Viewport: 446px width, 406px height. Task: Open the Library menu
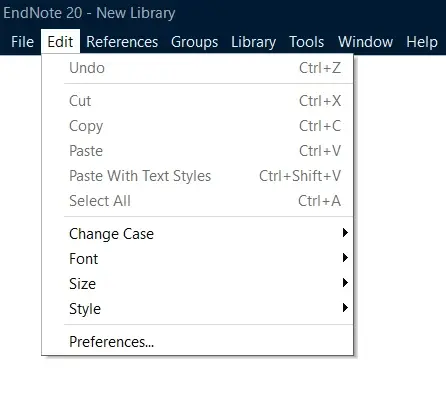[254, 42]
